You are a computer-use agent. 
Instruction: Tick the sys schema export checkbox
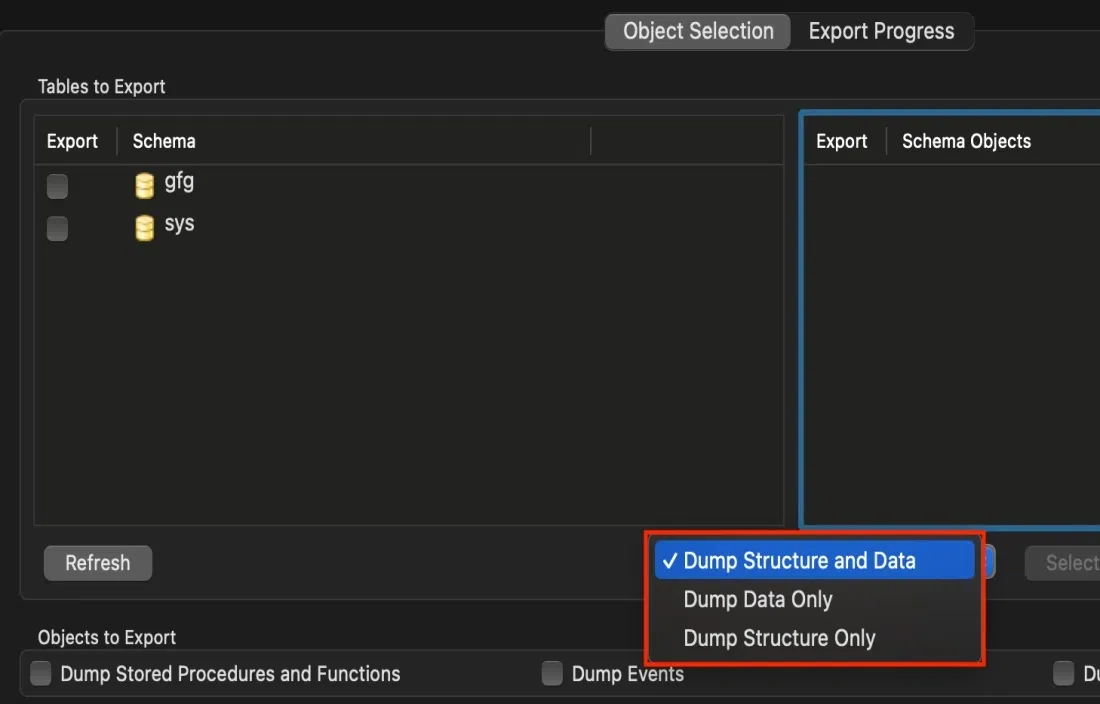click(x=58, y=228)
